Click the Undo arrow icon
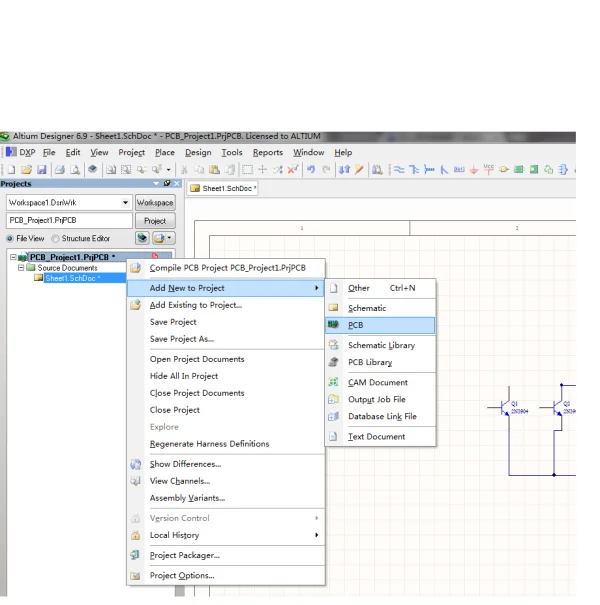This screenshot has height=605, width=600. tap(311, 169)
